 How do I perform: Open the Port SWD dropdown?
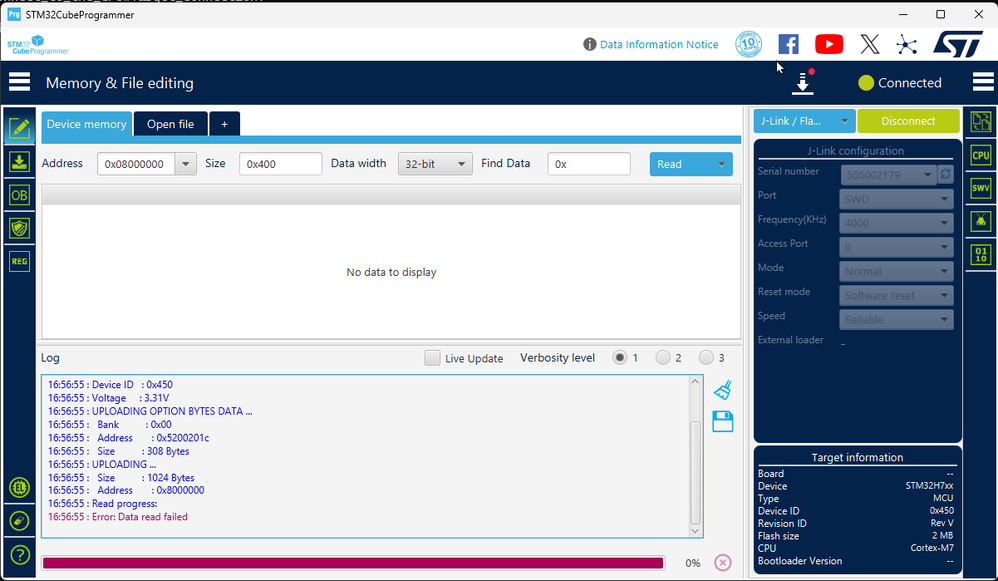pos(896,199)
